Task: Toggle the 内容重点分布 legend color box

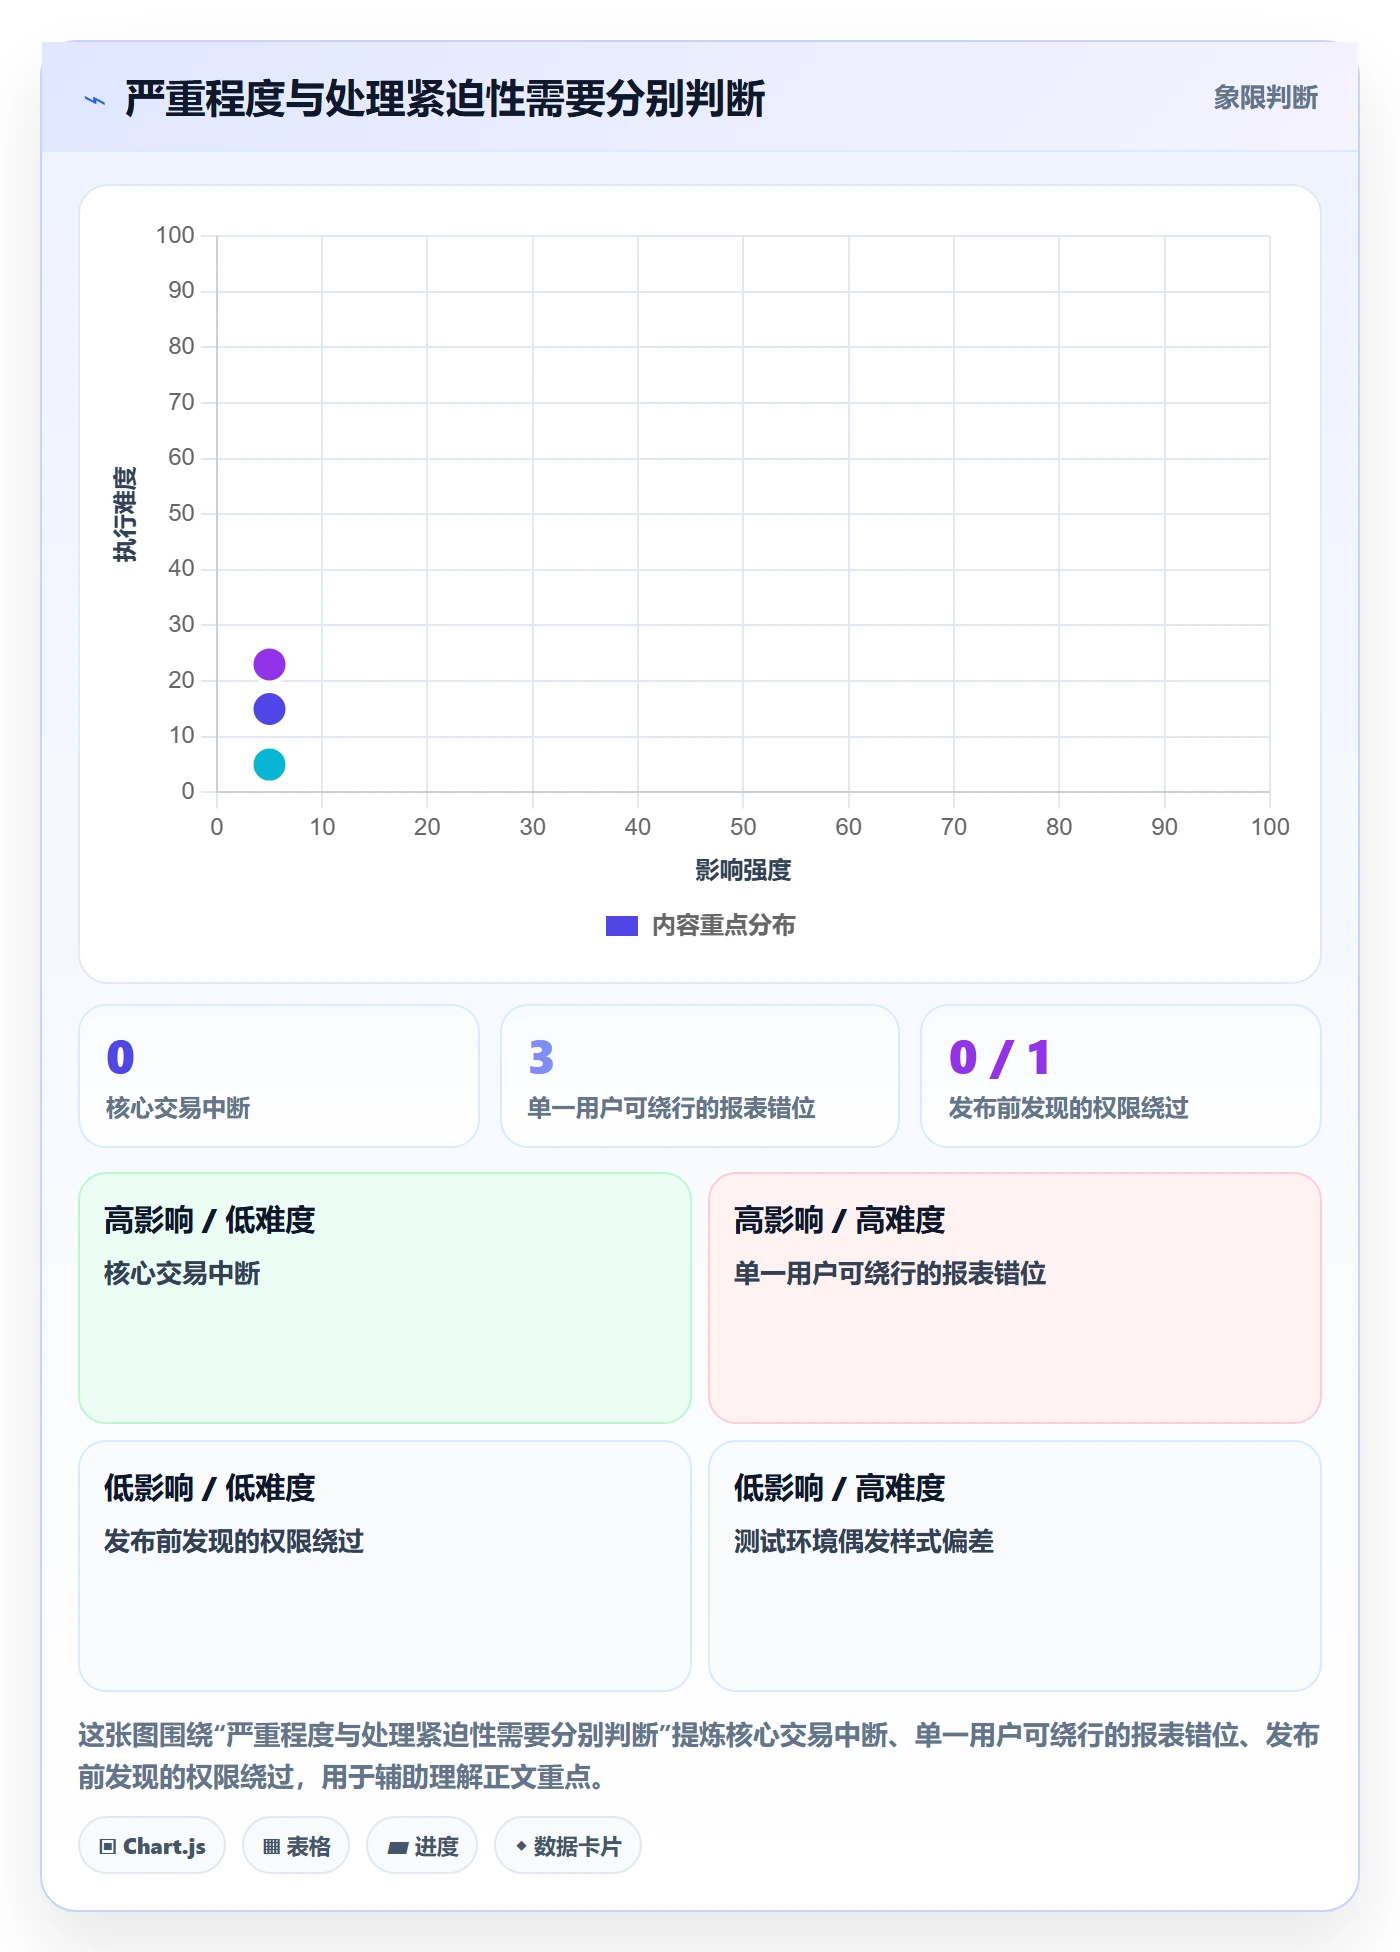Action: (x=622, y=926)
